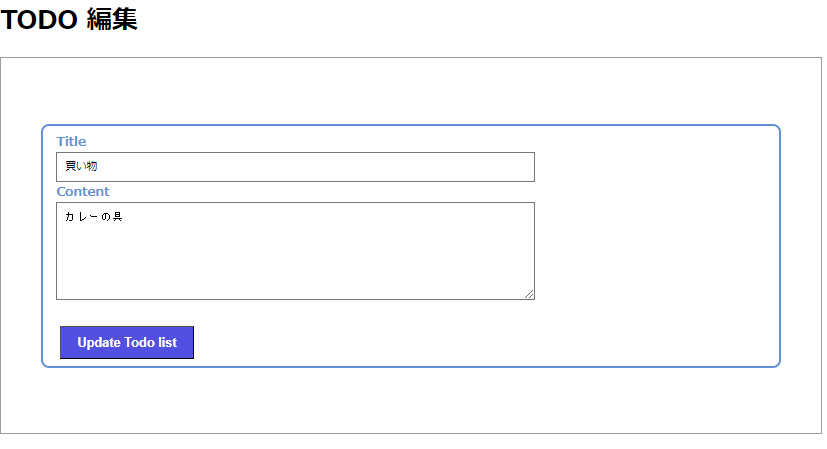The width and height of the screenshot is (827, 449).
Task: Click empty outer panel below the blue form
Action: (x=410, y=400)
